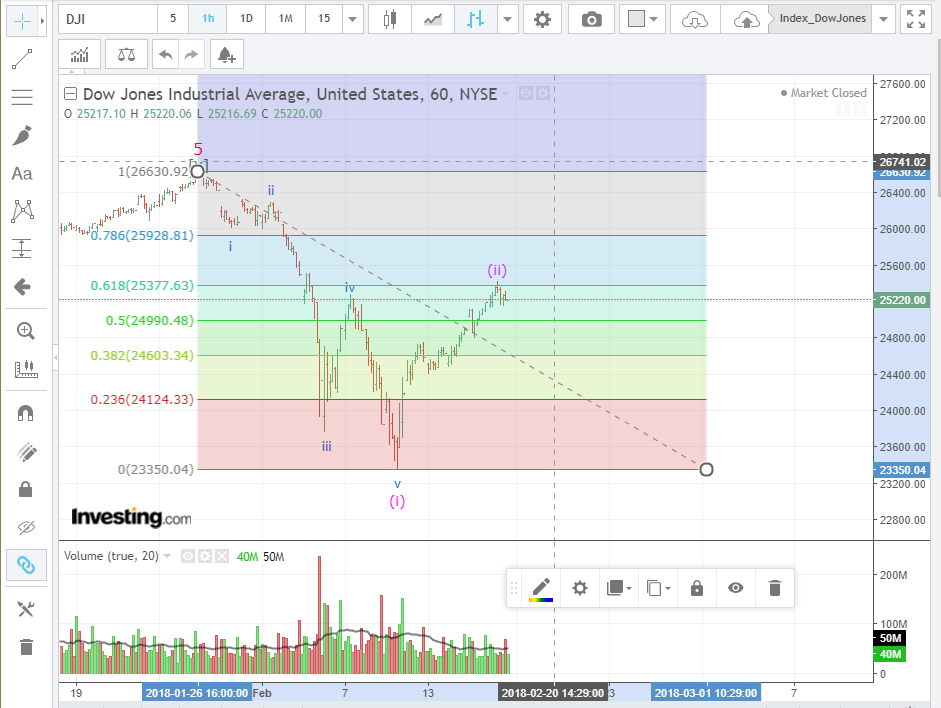This screenshot has height=708, width=941.
Task: Click the Fib anchor point at 26630.92
Action: [197, 172]
